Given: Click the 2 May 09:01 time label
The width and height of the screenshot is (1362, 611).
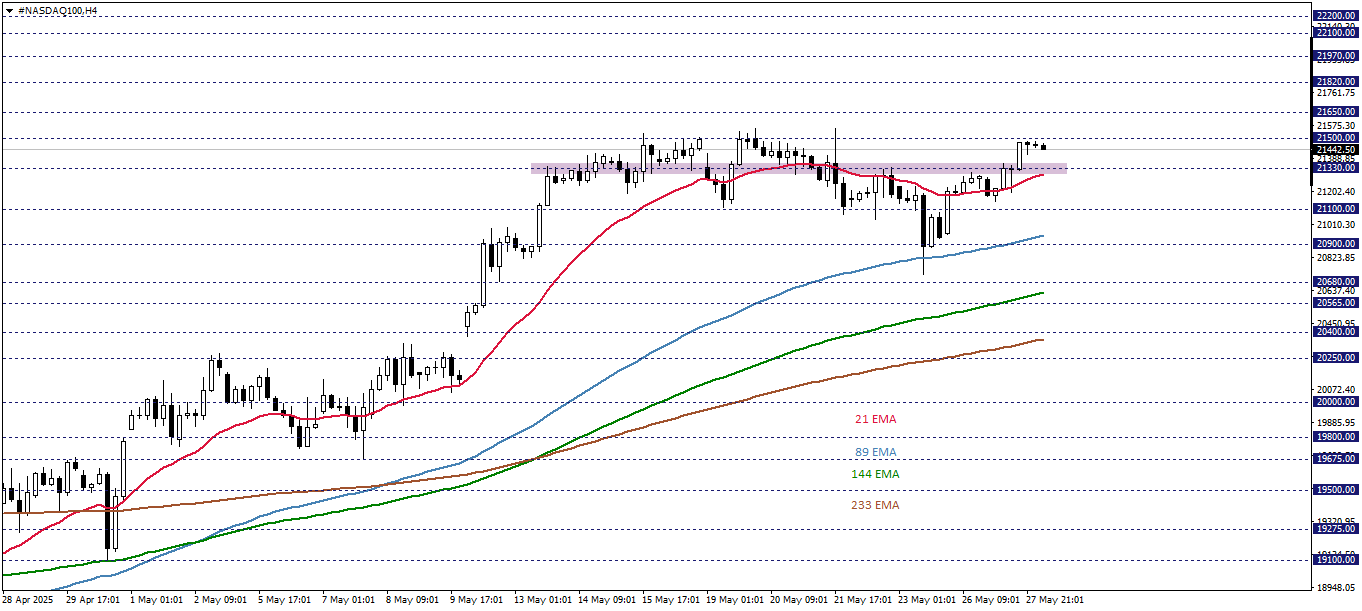Looking at the screenshot, I should [221, 601].
